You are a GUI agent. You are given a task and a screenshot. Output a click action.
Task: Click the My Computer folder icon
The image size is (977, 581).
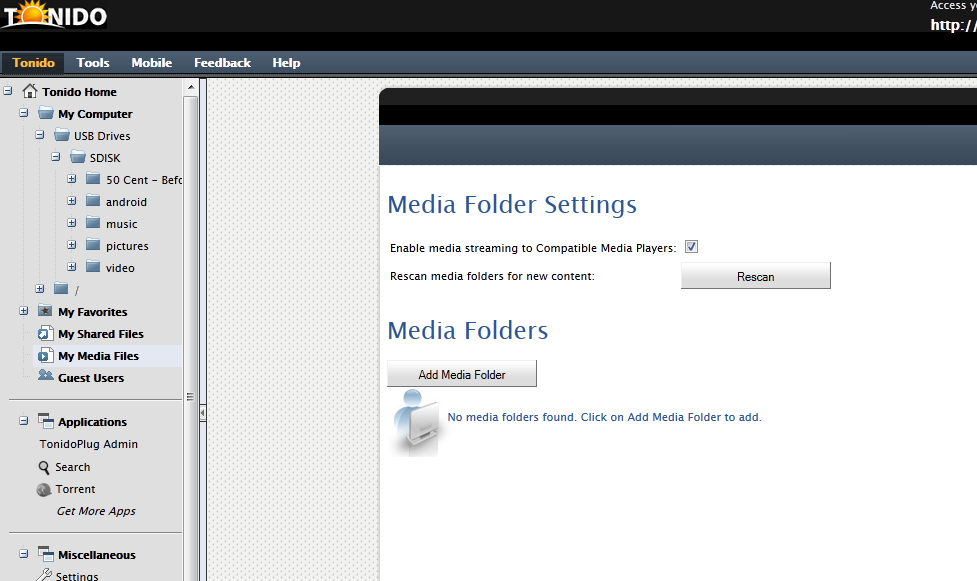click(45, 113)
